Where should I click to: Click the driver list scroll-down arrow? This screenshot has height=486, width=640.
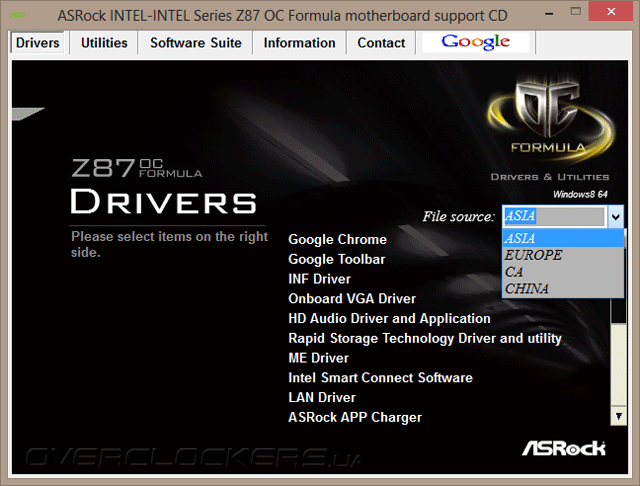coord(619,416)
